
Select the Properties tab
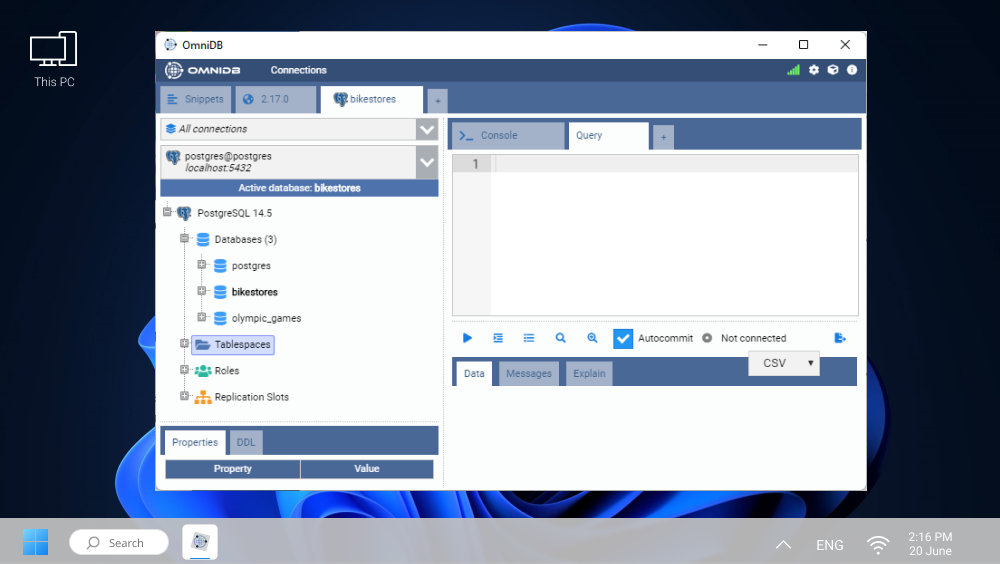coord(195,442)
